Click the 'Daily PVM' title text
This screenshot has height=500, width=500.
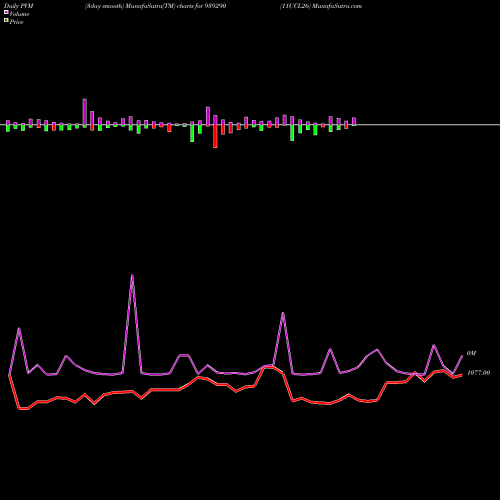[x=19, y=6]
